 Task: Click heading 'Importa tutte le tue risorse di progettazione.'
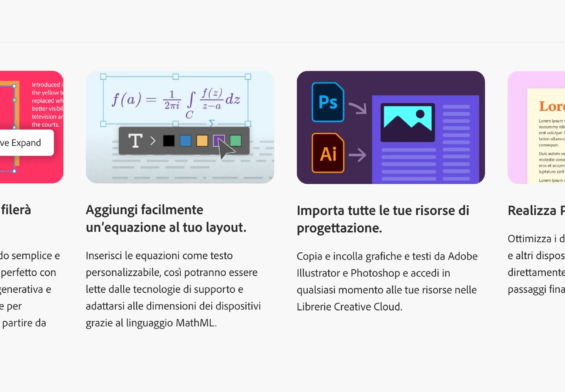383,219
